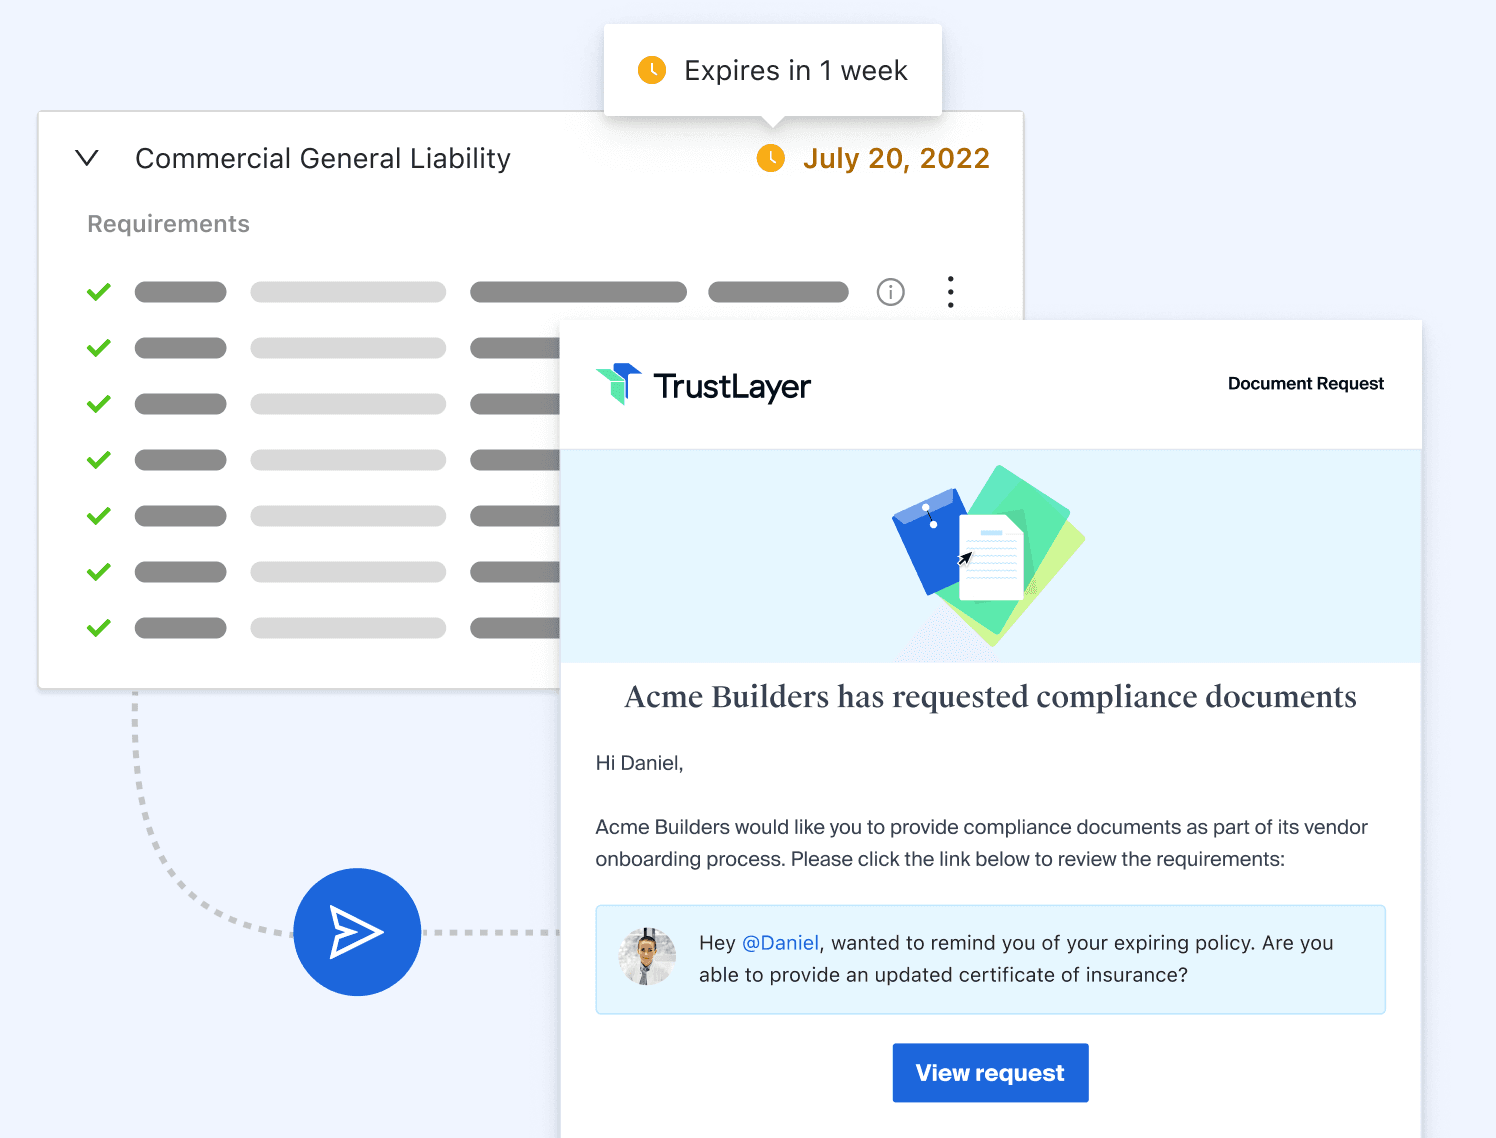Collapse the Commercial General Liability section
The image size is (1496, 1138).
(x=87, y=158)
